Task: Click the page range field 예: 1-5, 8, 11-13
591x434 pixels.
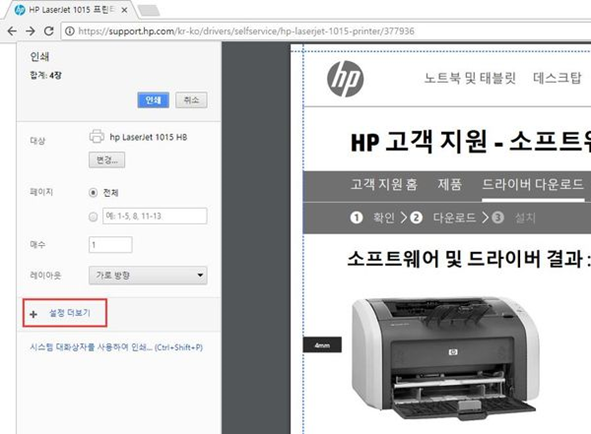Action: [155, 216]
